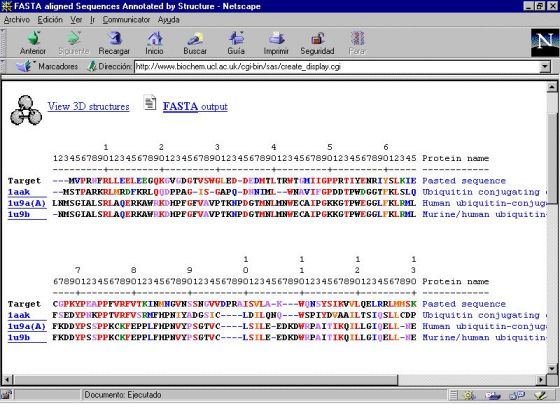This screenshot has width=560, height=420.
Task: Open the Navigator icon in the component bar
Action: coord(469,395)
